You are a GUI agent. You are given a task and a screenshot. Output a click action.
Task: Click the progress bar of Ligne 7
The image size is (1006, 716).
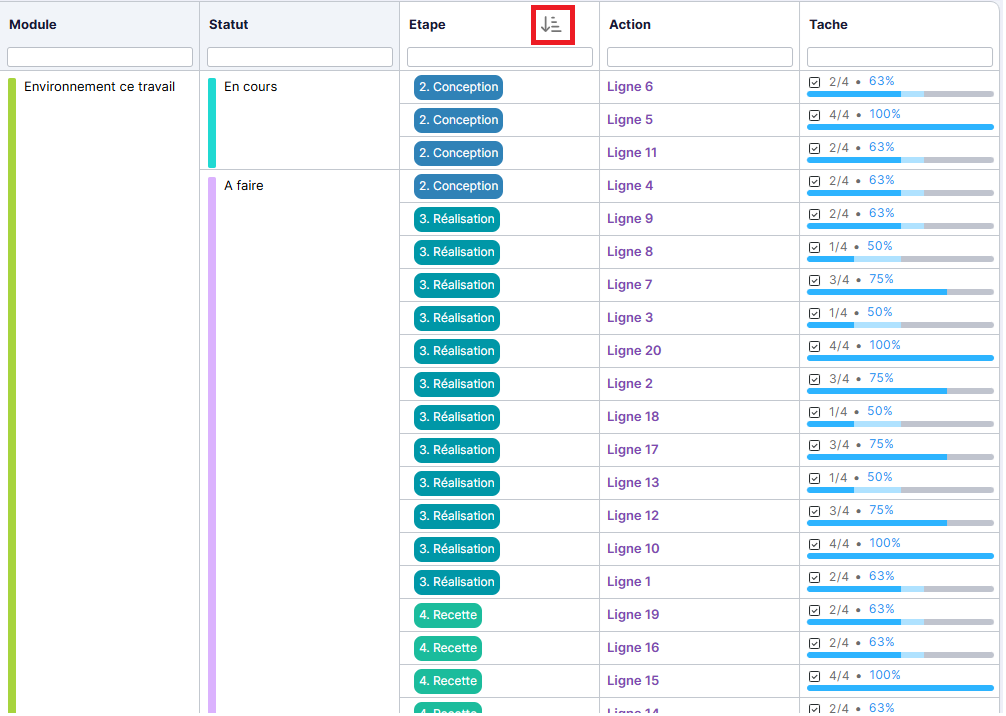pyautogui.click(x=900, y=292)
